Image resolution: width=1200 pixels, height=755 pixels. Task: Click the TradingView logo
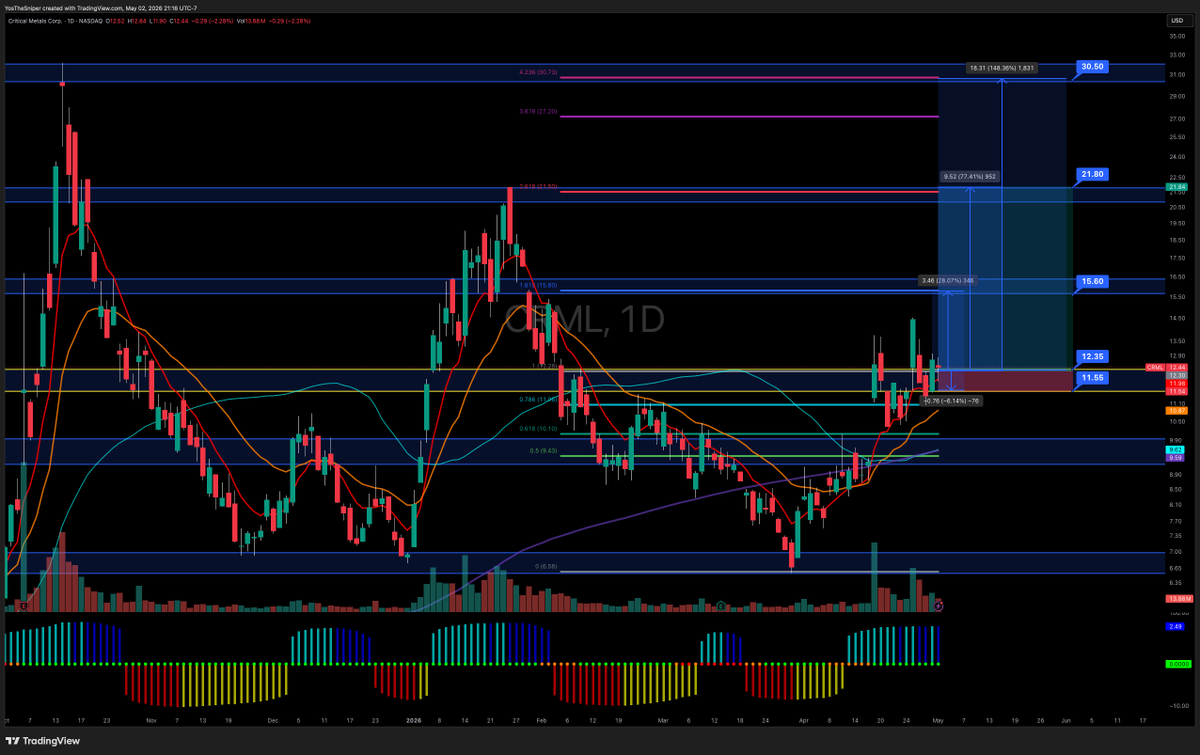click(45, 739)
